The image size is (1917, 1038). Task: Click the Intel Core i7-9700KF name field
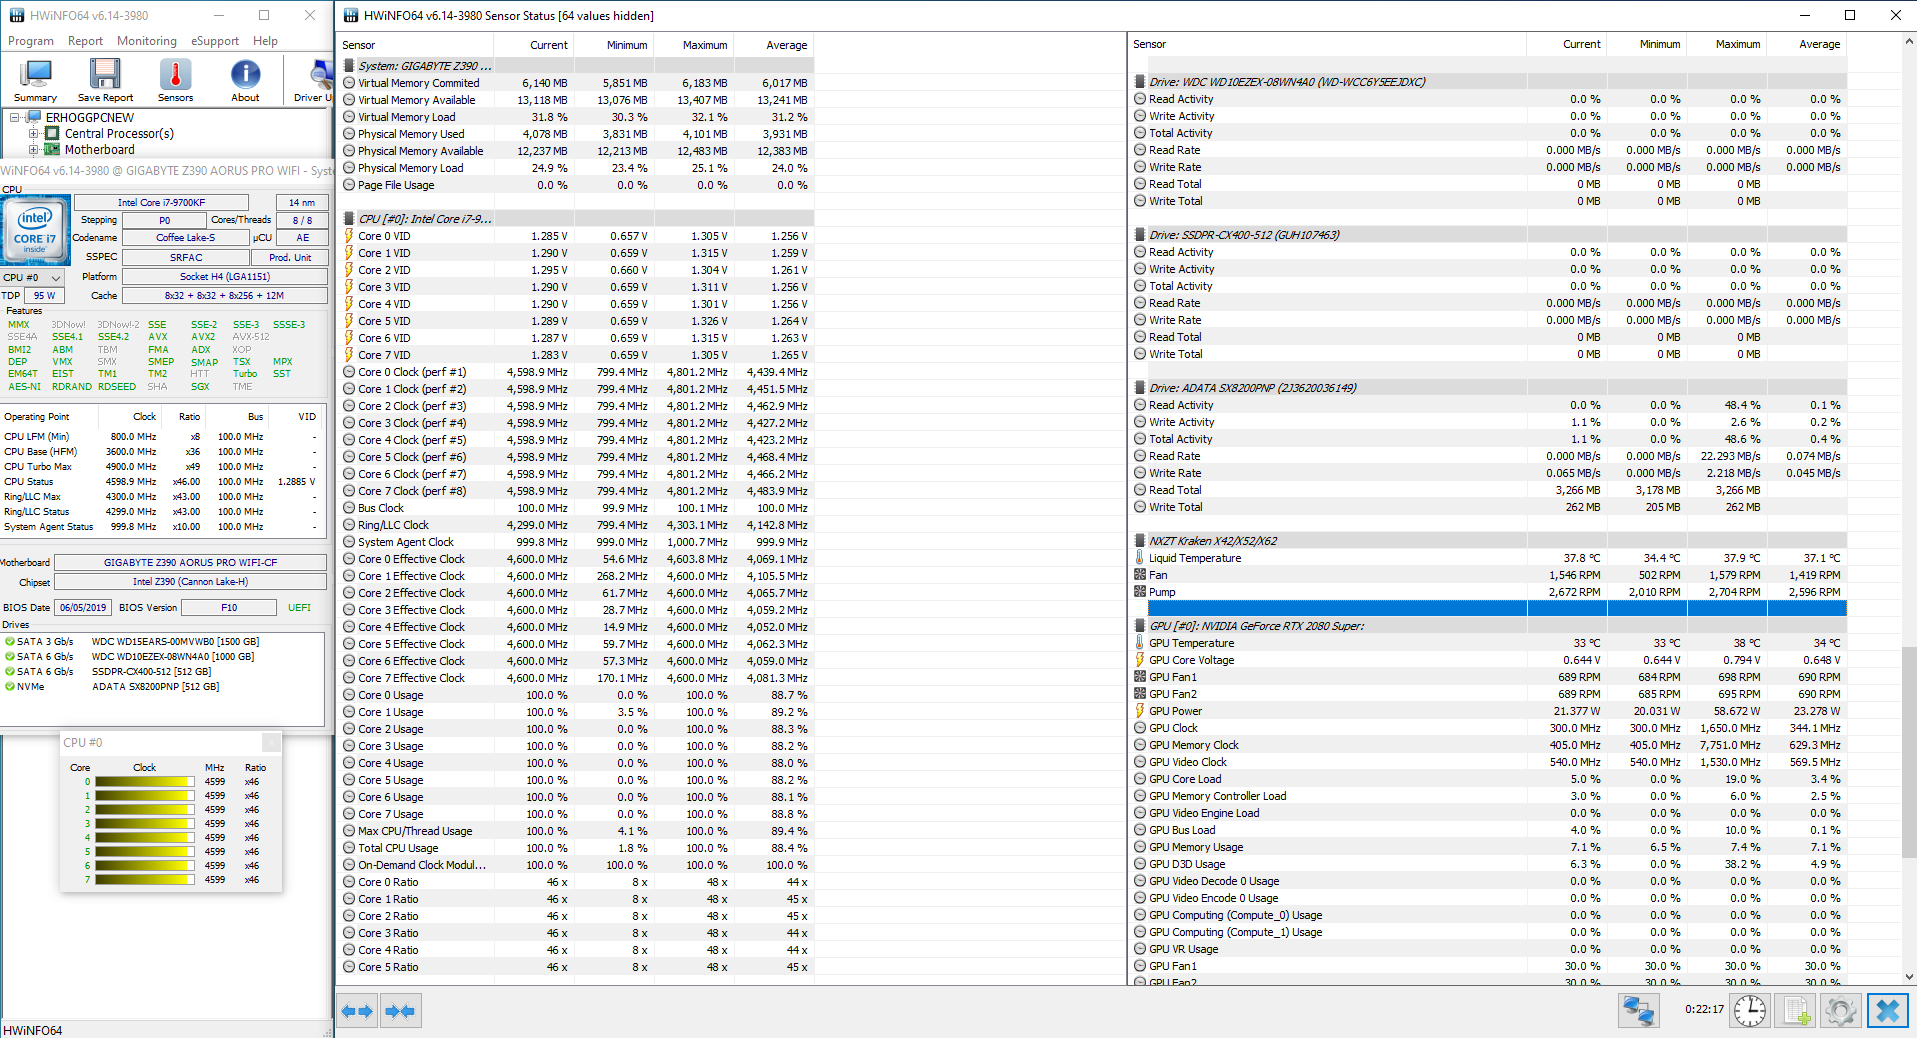[161, 202]
